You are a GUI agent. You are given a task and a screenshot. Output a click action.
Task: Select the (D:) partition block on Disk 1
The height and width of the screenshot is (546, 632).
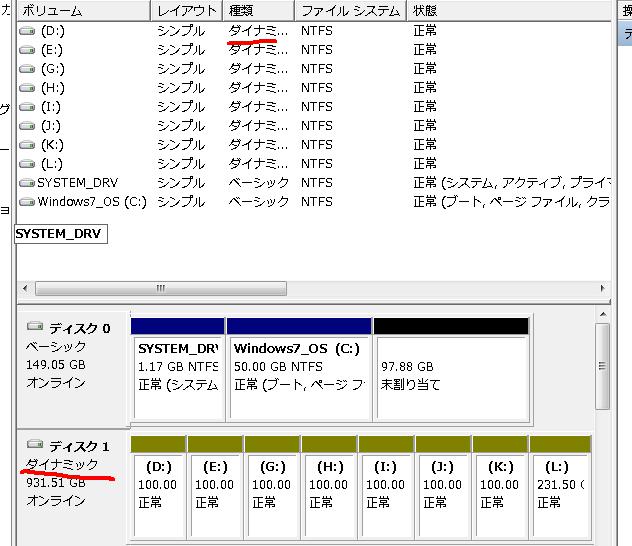click(x=158, y=488)
